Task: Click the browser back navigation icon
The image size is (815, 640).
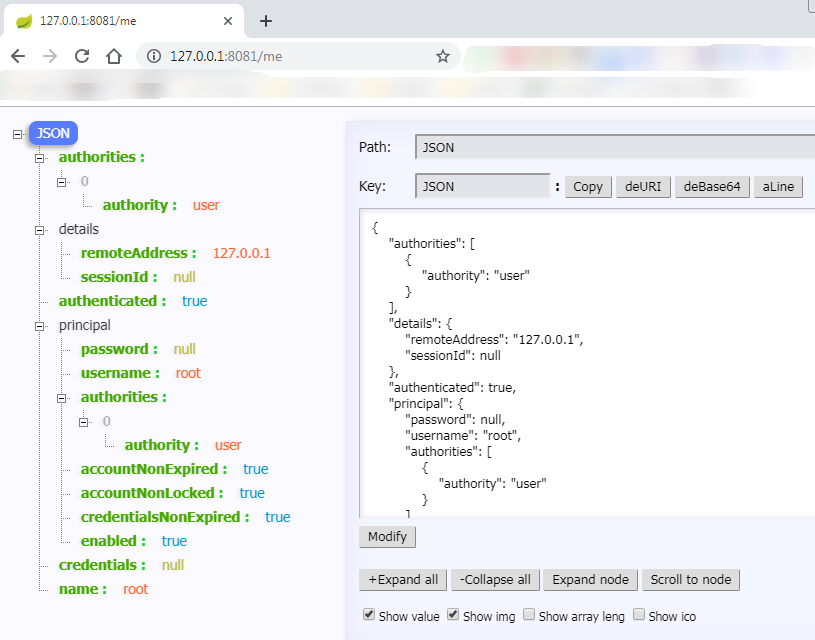Action: click(x=18, y=57)
